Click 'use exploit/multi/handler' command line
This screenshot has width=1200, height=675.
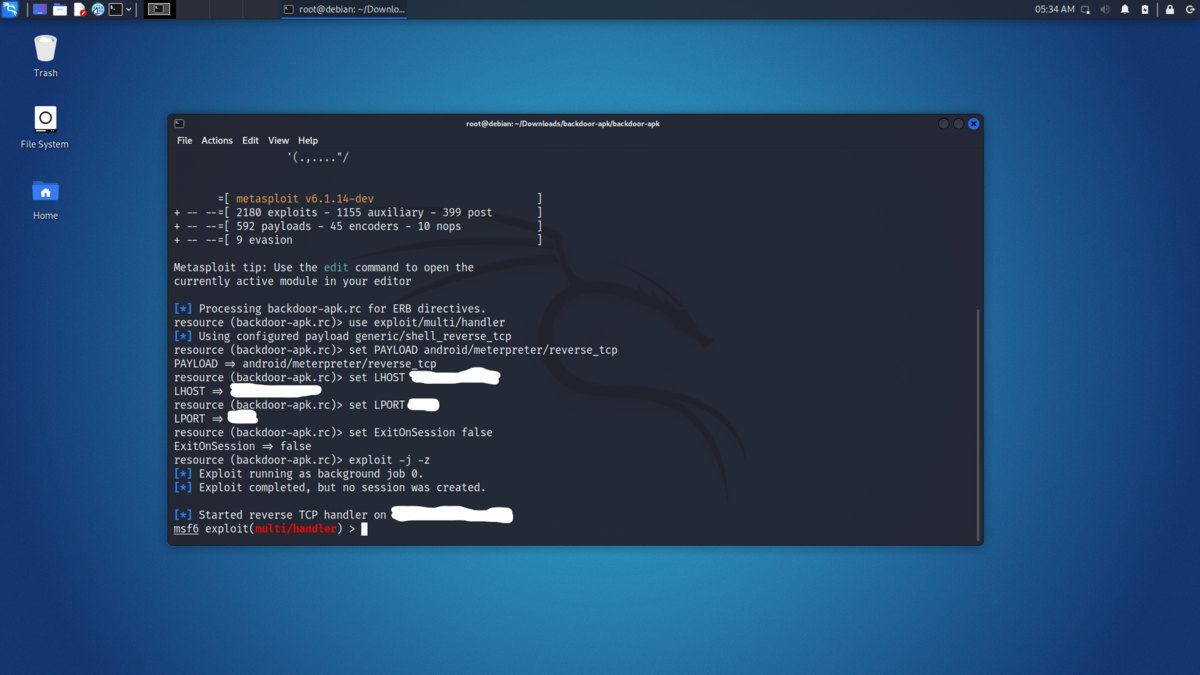click(339, 323)
